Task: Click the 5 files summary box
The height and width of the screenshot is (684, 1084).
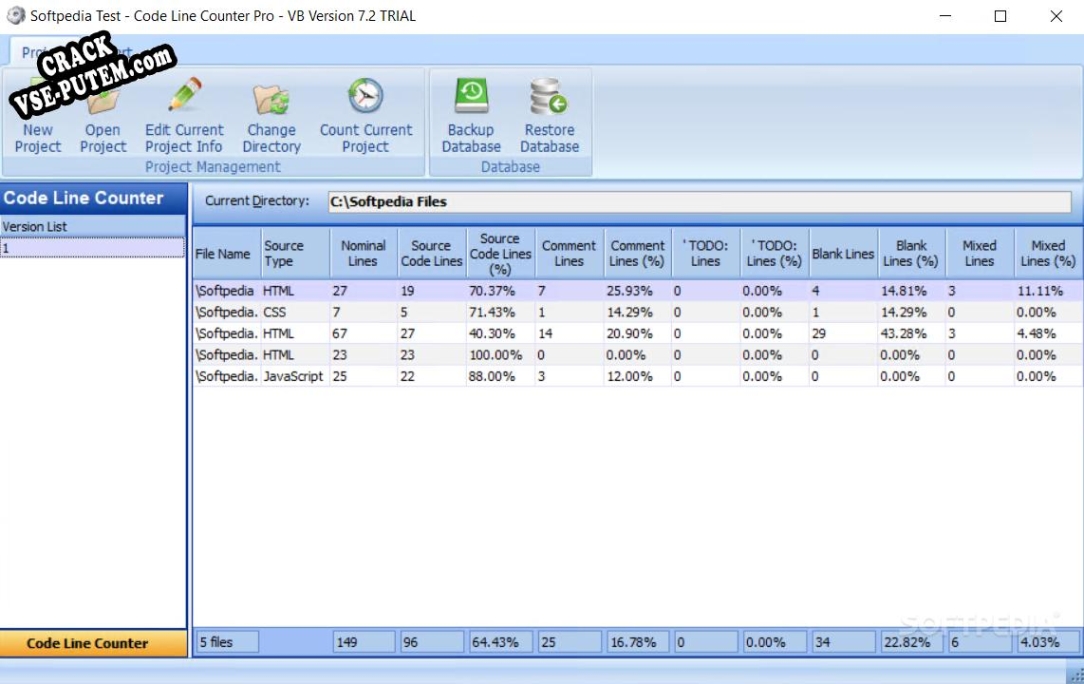Action: click(x=227, y=642)
